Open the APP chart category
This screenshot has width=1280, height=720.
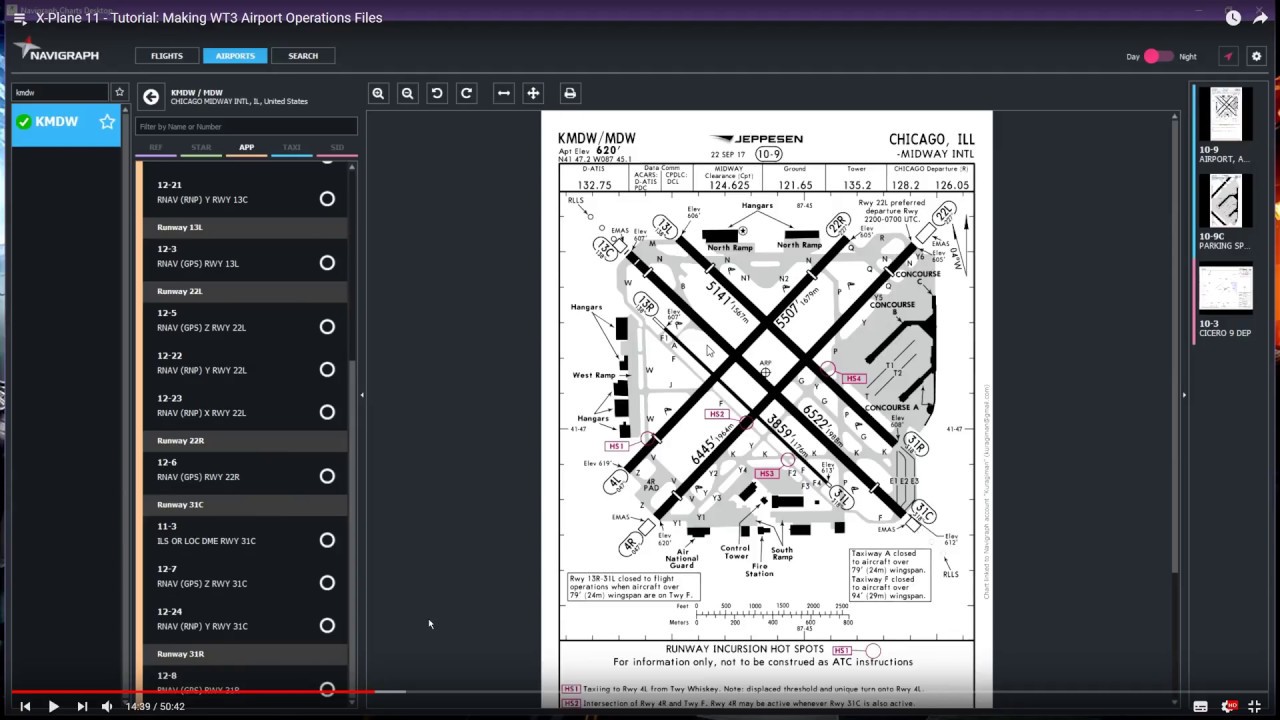(246, 147)
